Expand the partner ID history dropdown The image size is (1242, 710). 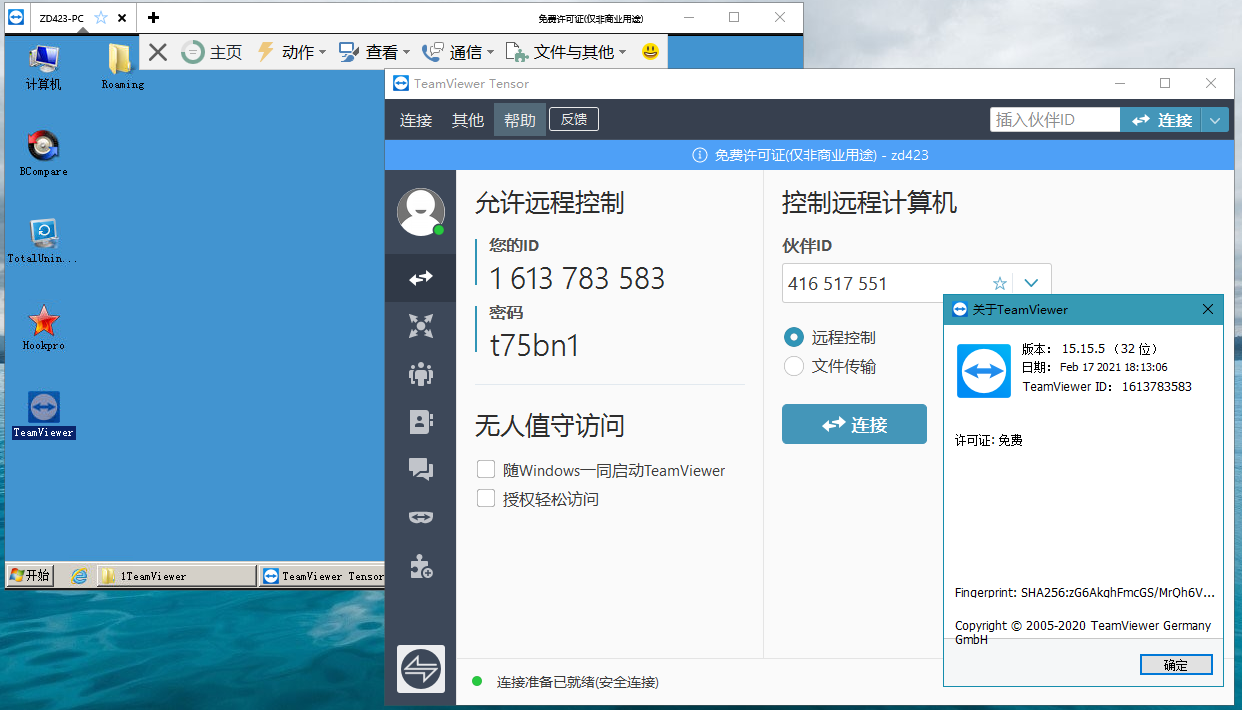tap(1032, 284)
